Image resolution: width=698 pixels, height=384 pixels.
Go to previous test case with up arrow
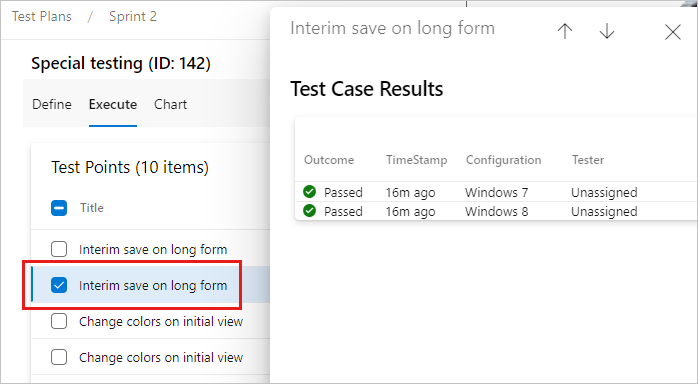(x=565, y=31)
